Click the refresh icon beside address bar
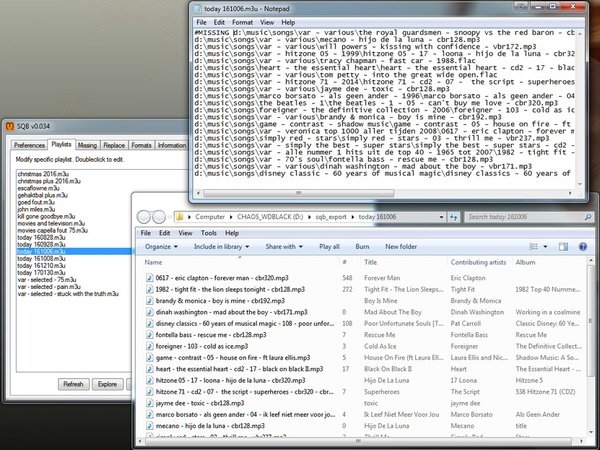Viewport: 600px width, 450px height. pos(453,217)
